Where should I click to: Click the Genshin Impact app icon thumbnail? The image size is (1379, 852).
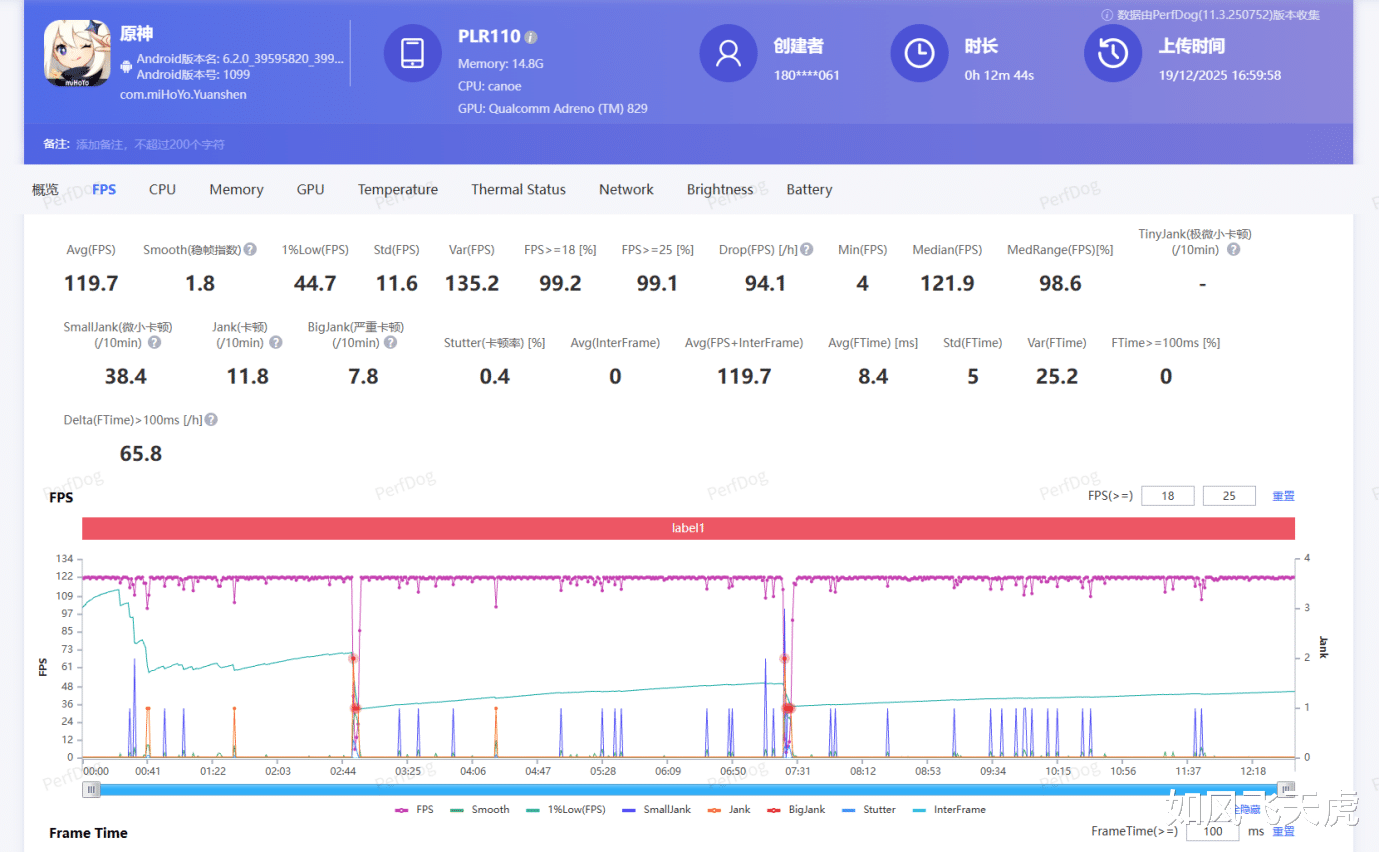(x=77, y=53)
